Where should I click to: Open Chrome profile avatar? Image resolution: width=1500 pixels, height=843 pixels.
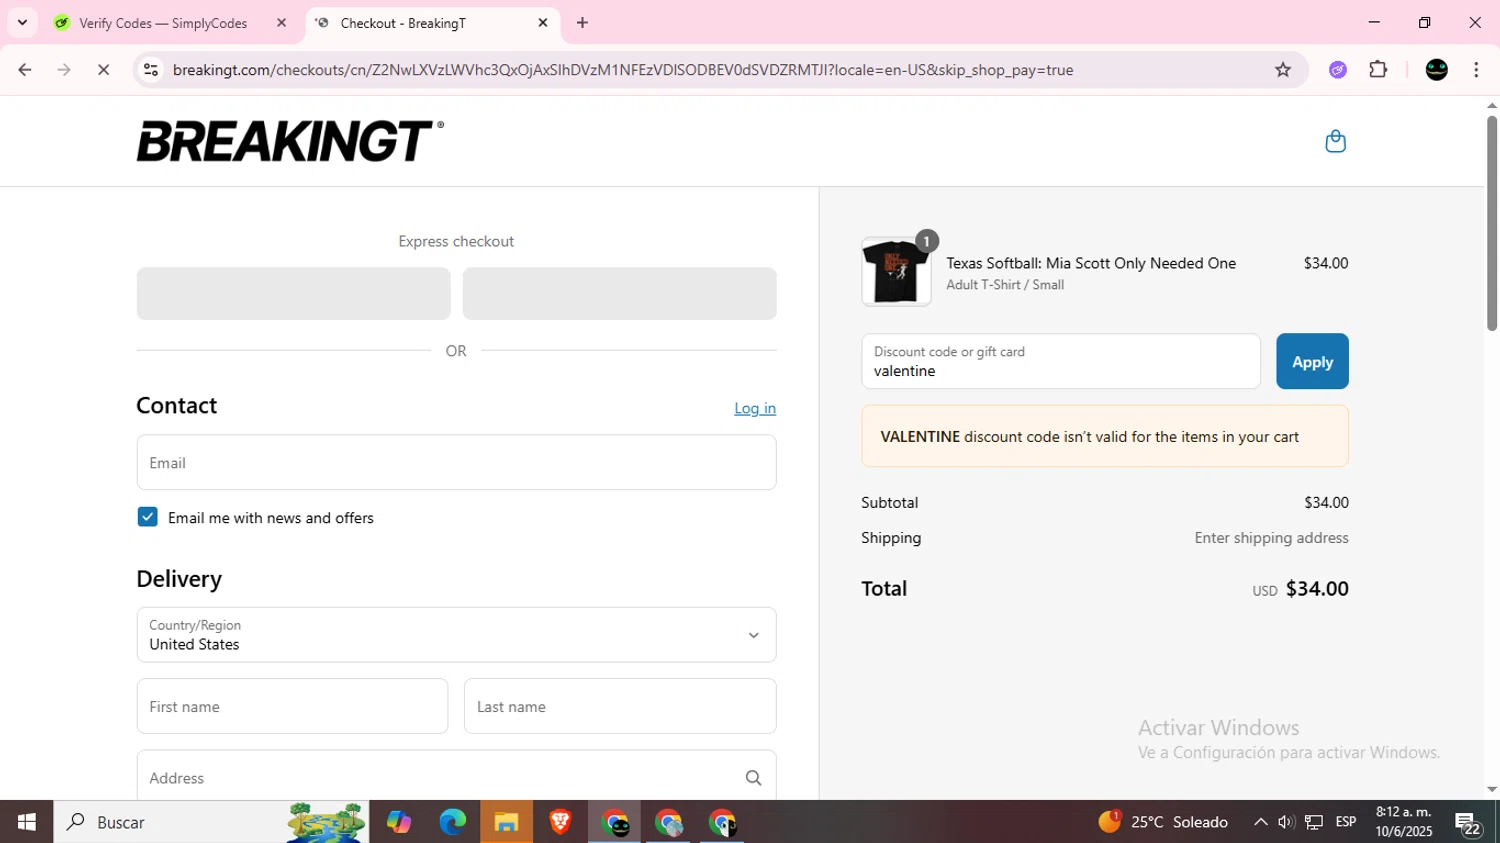pos(1437,70)
